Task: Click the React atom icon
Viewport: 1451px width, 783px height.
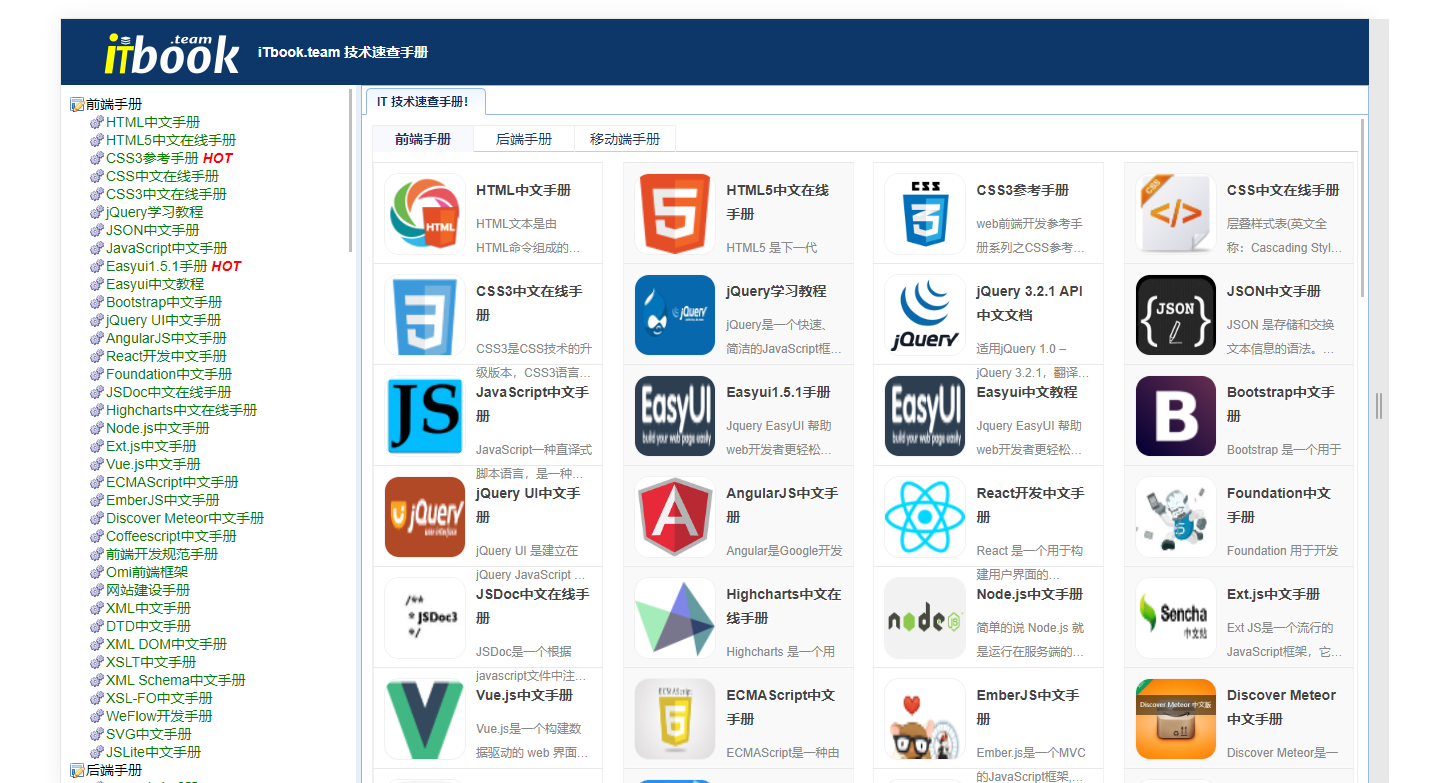Action: click(x=925, y=518)
